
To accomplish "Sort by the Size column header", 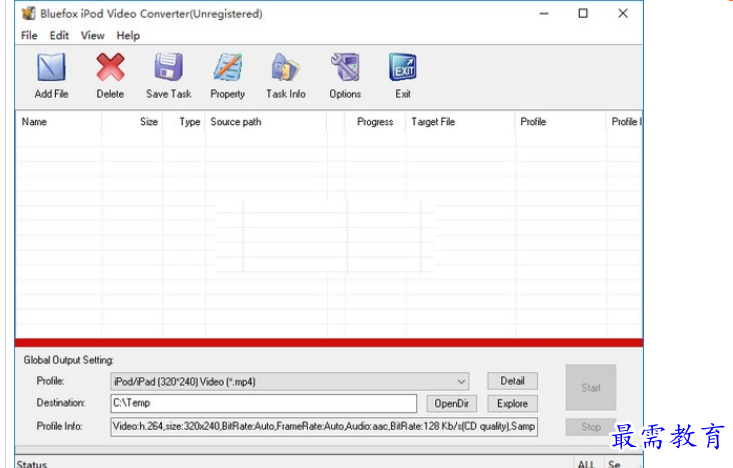I will [132, 122].
